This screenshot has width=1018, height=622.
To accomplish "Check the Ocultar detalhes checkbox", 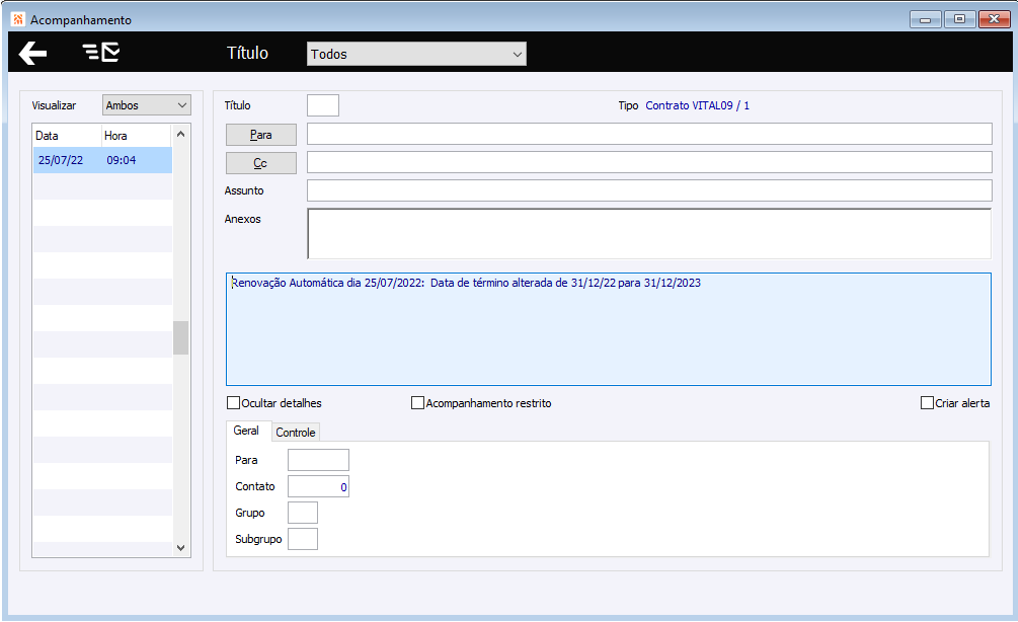I will pyautogui.click(x=233, y=403).
